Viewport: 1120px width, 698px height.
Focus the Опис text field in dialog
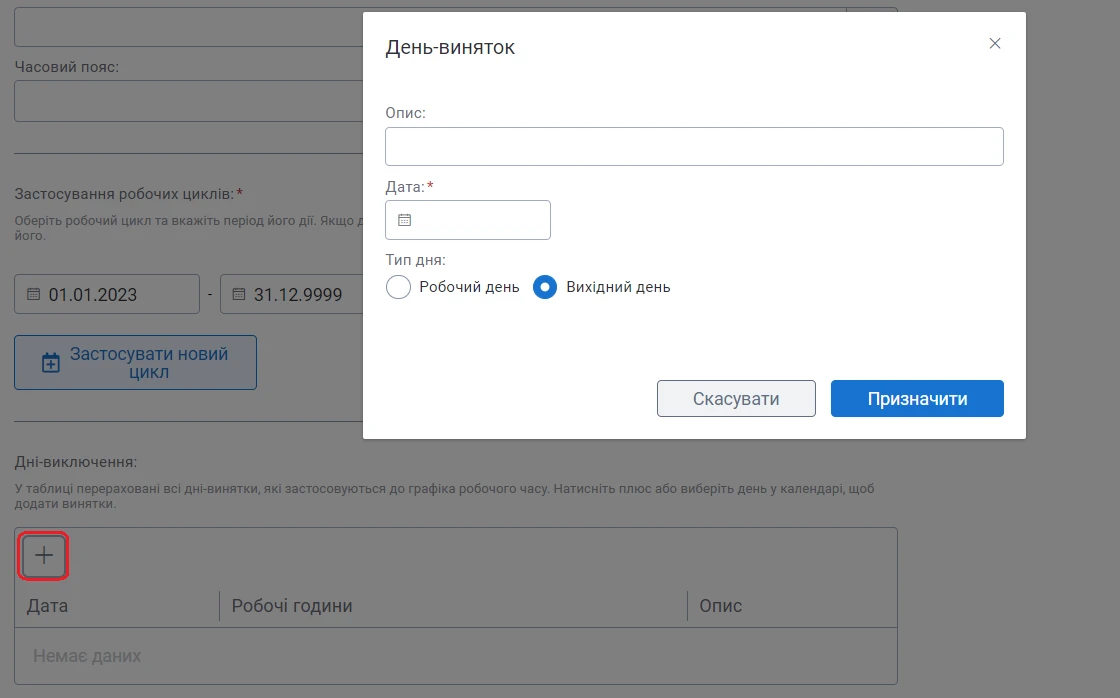coord(694,146)
